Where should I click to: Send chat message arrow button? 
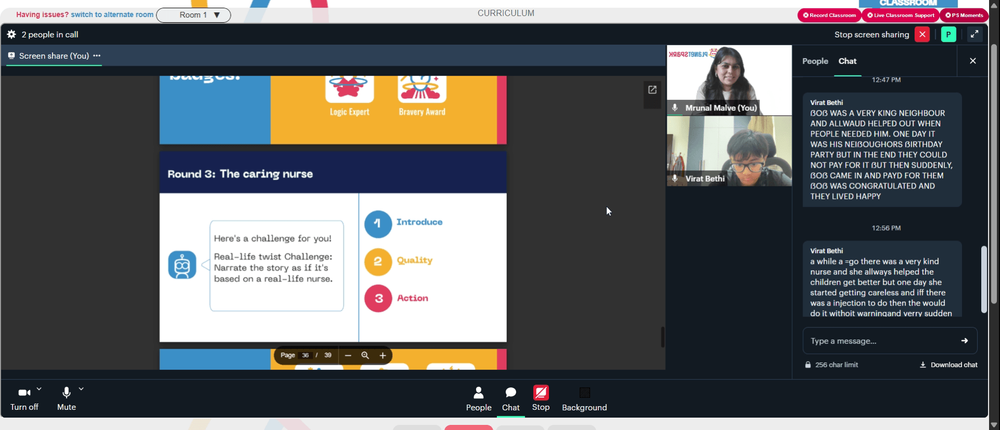pyautogui.click(x=964, y=341)
